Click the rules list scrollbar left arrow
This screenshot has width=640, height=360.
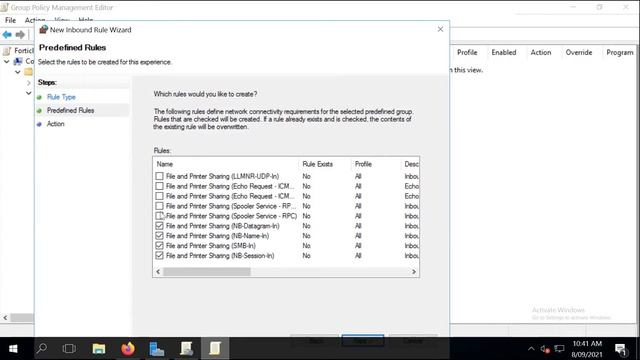coord(158,272)
